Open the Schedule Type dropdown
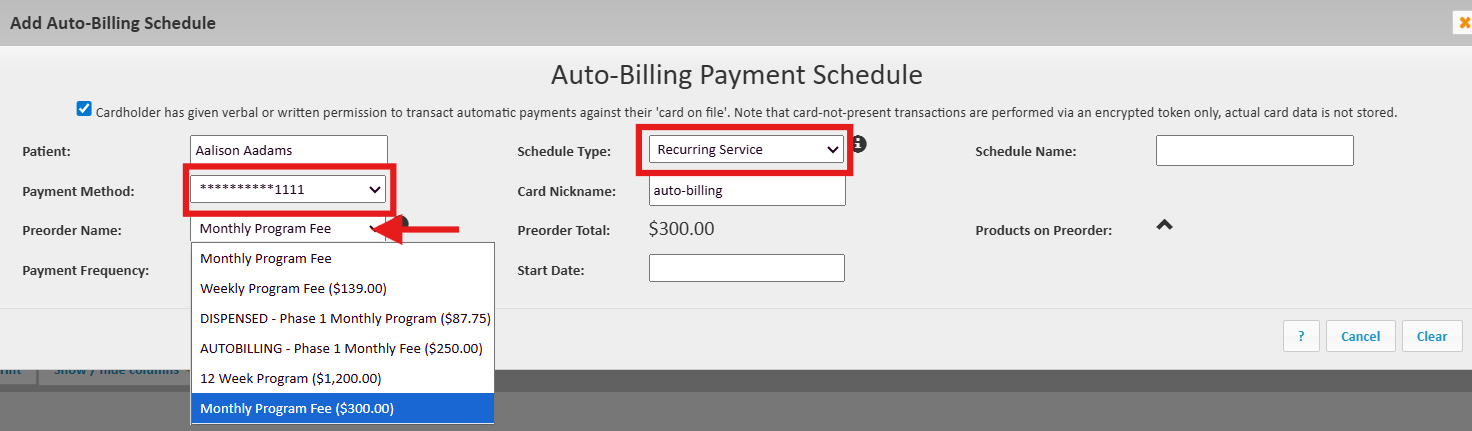Viewport: 1472px width, 431px height. [746, 150]
